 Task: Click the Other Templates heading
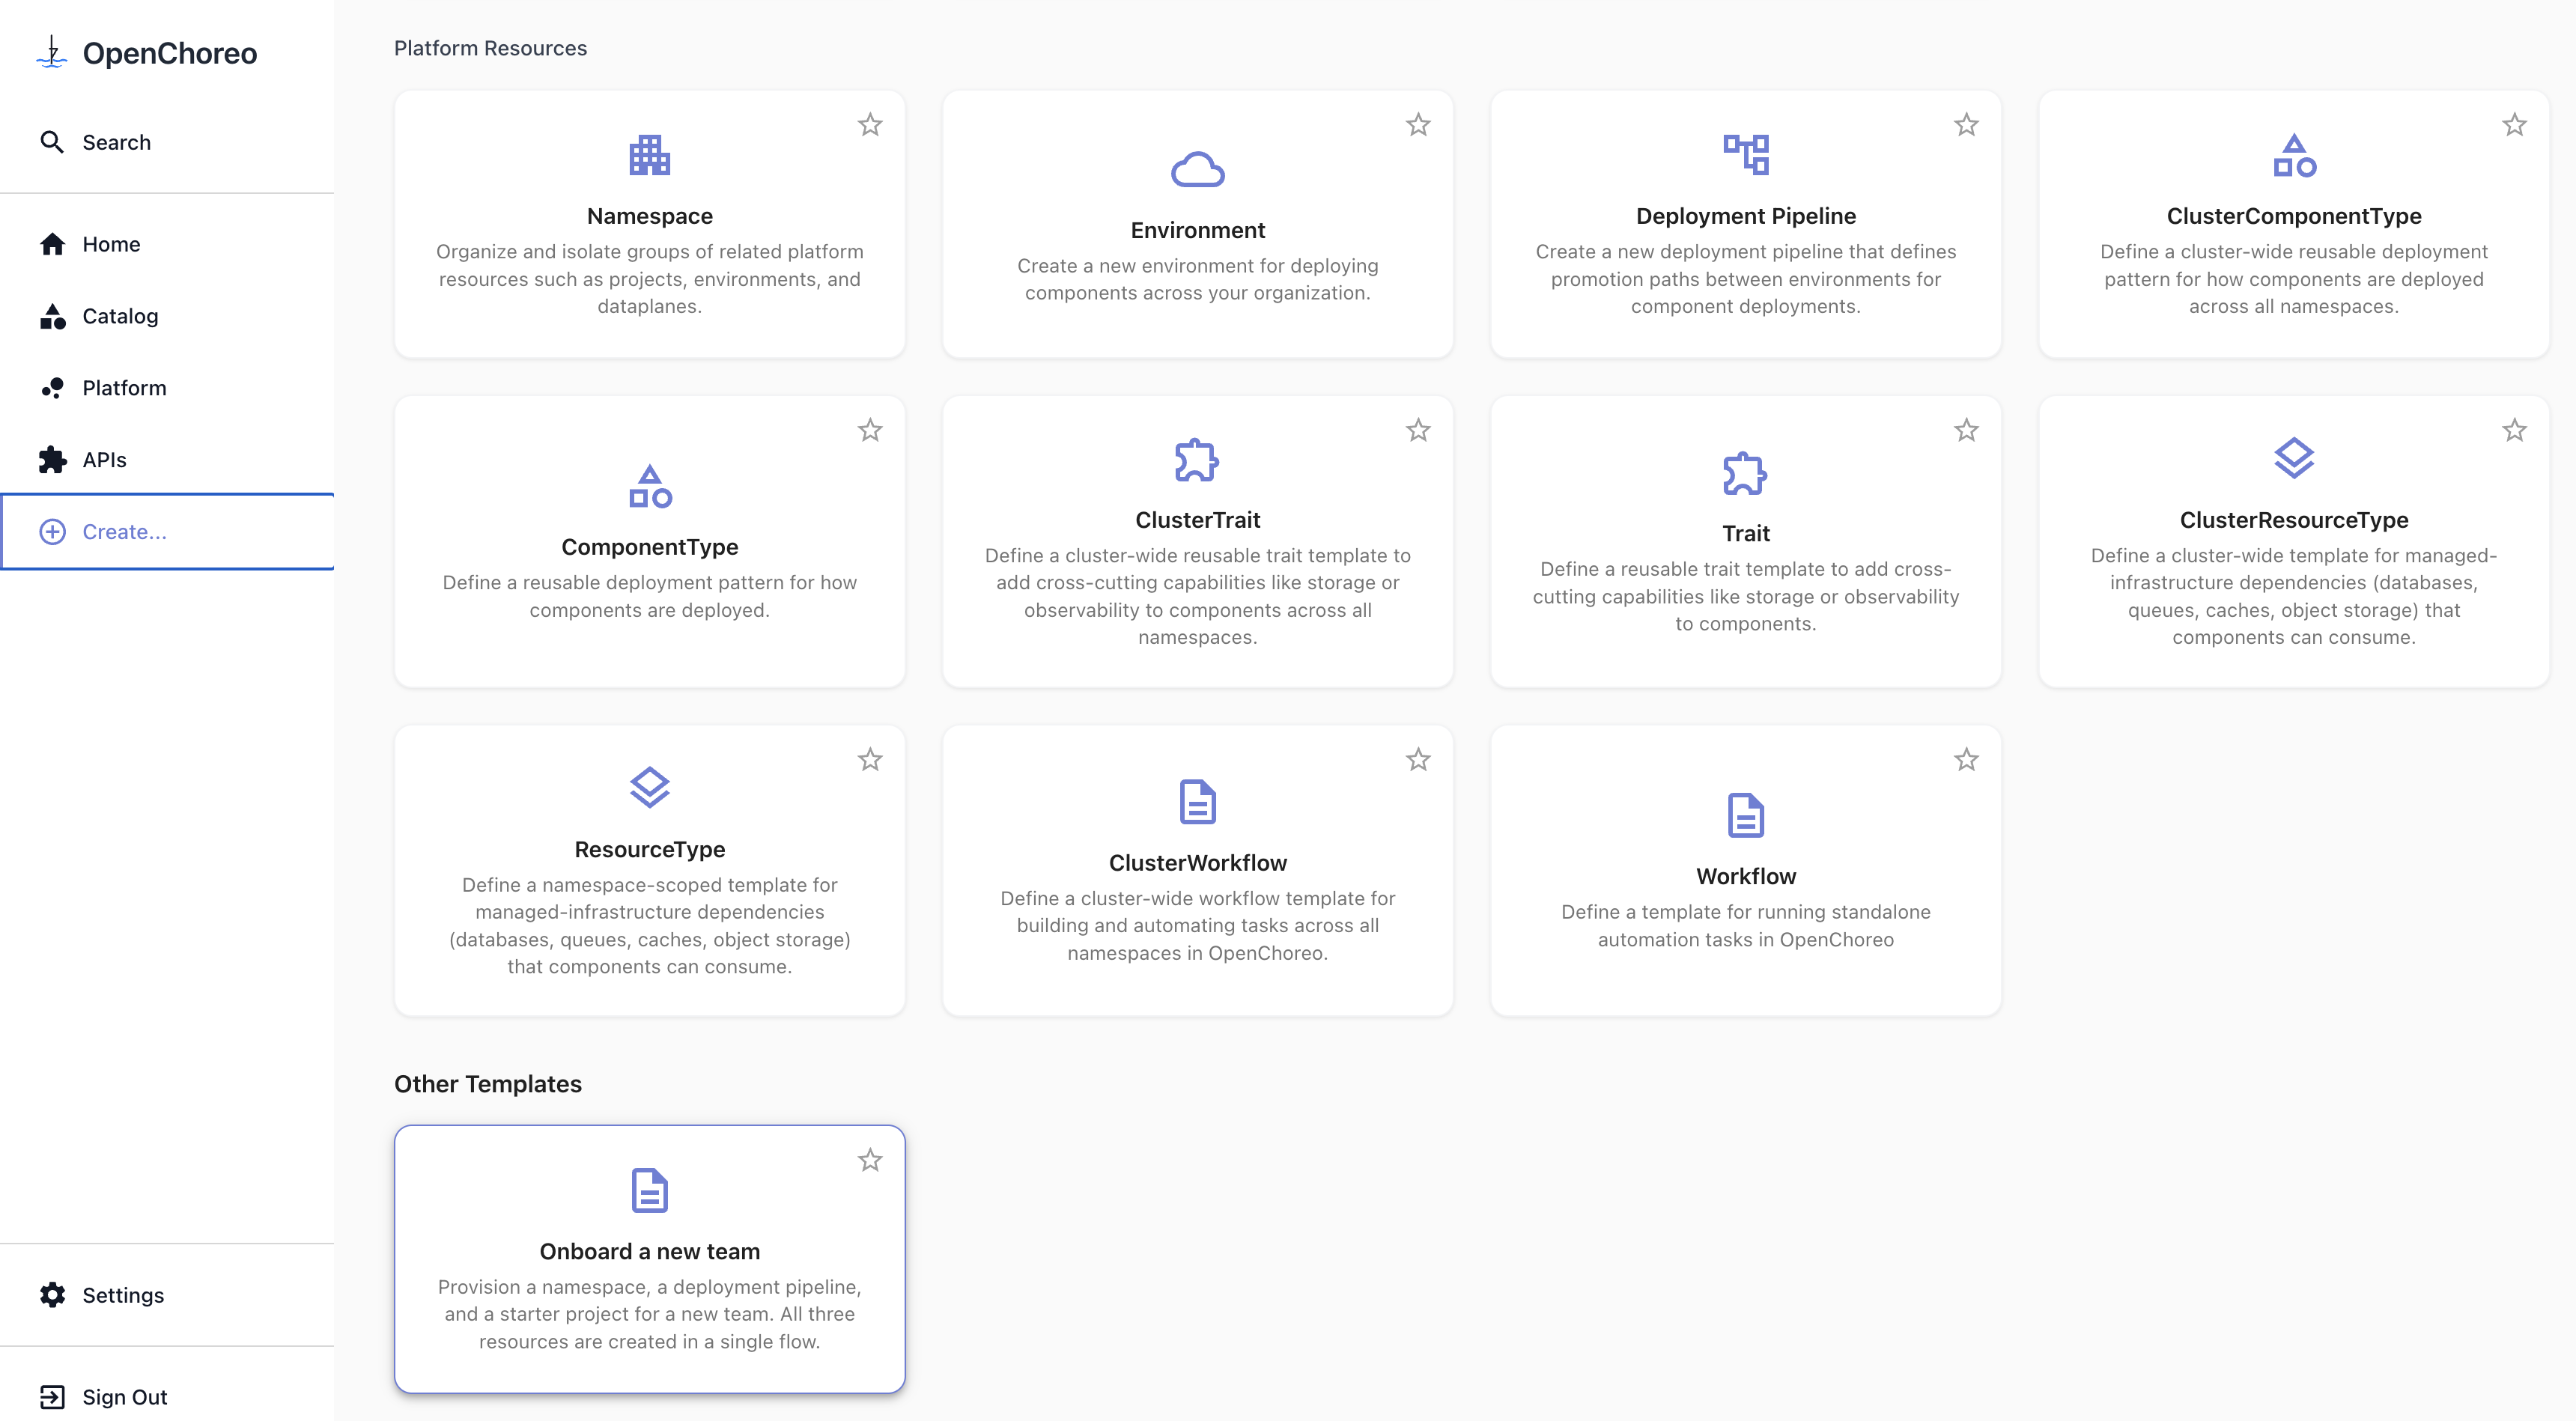click(488, 1084)
